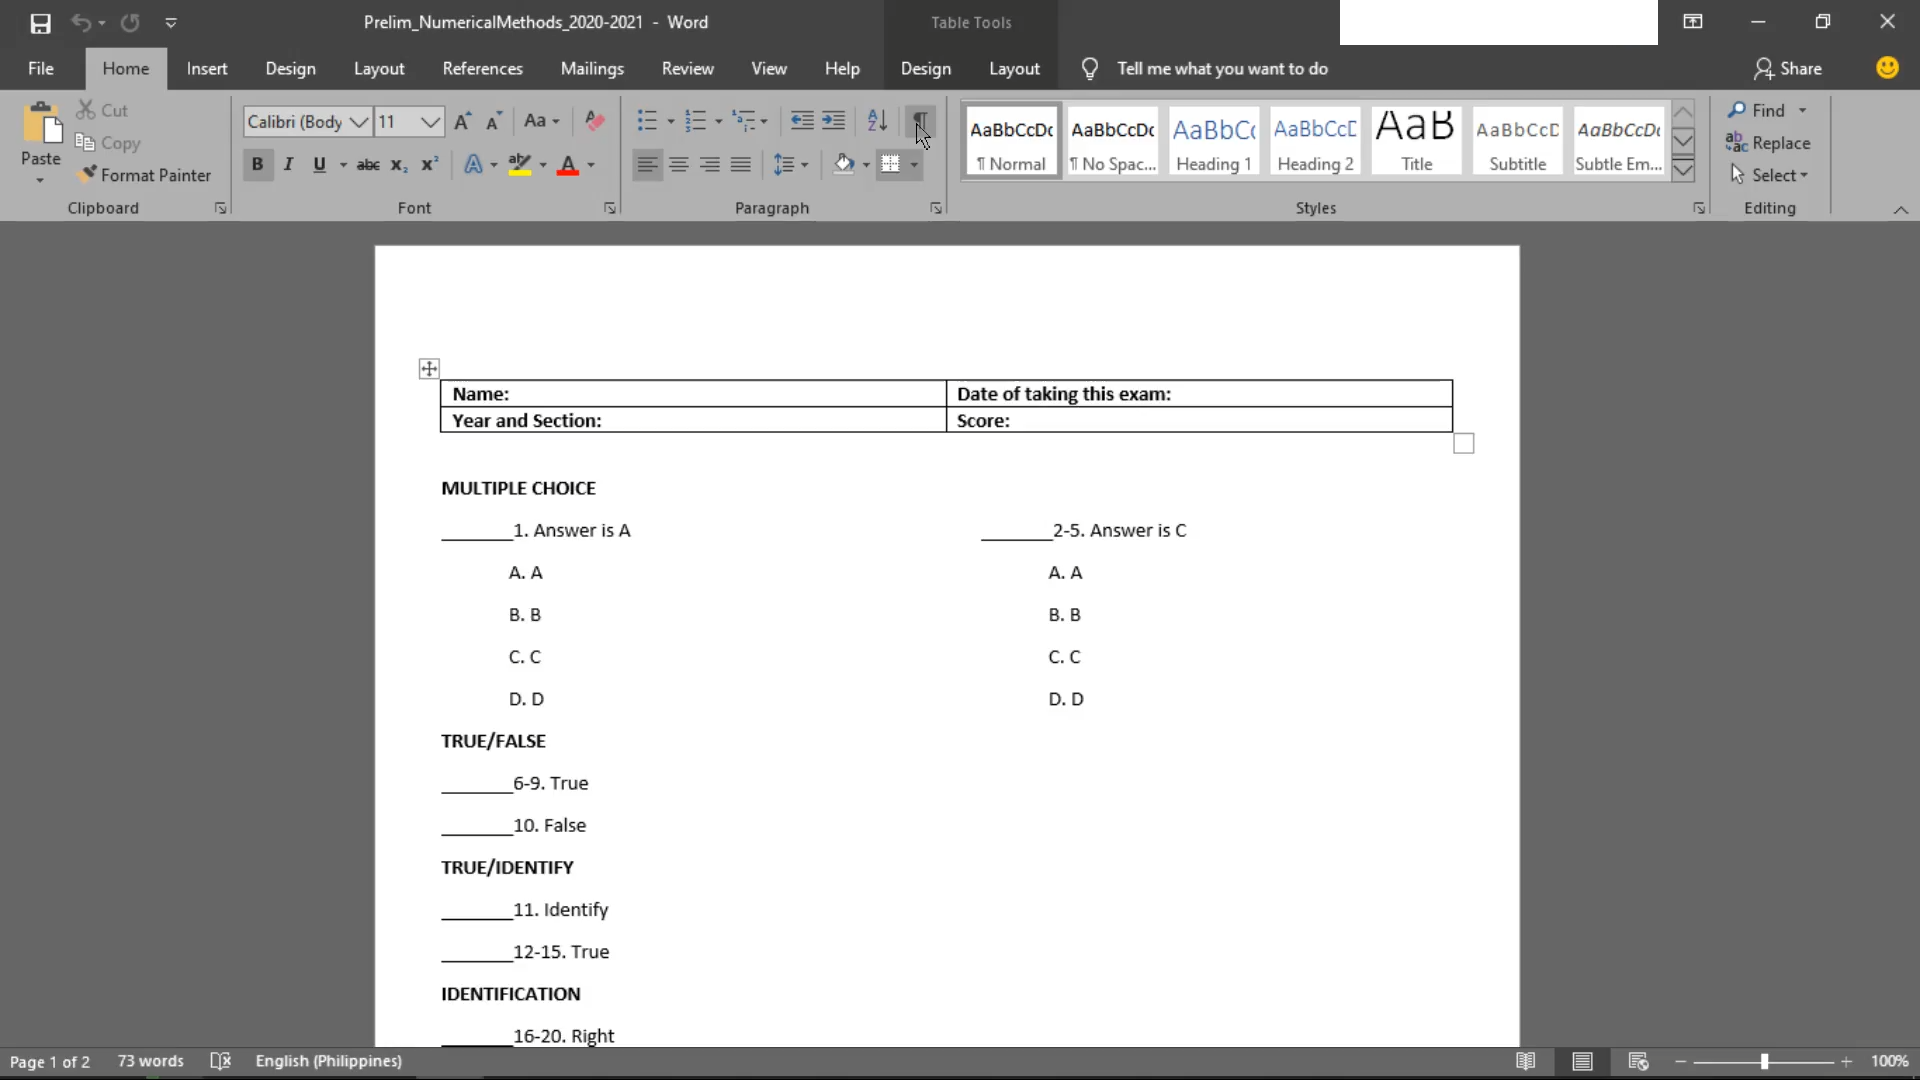This screenshot has height=1080, width=1920.
Task: Click the Save icon in title bar
Action: tap(40, 22)
